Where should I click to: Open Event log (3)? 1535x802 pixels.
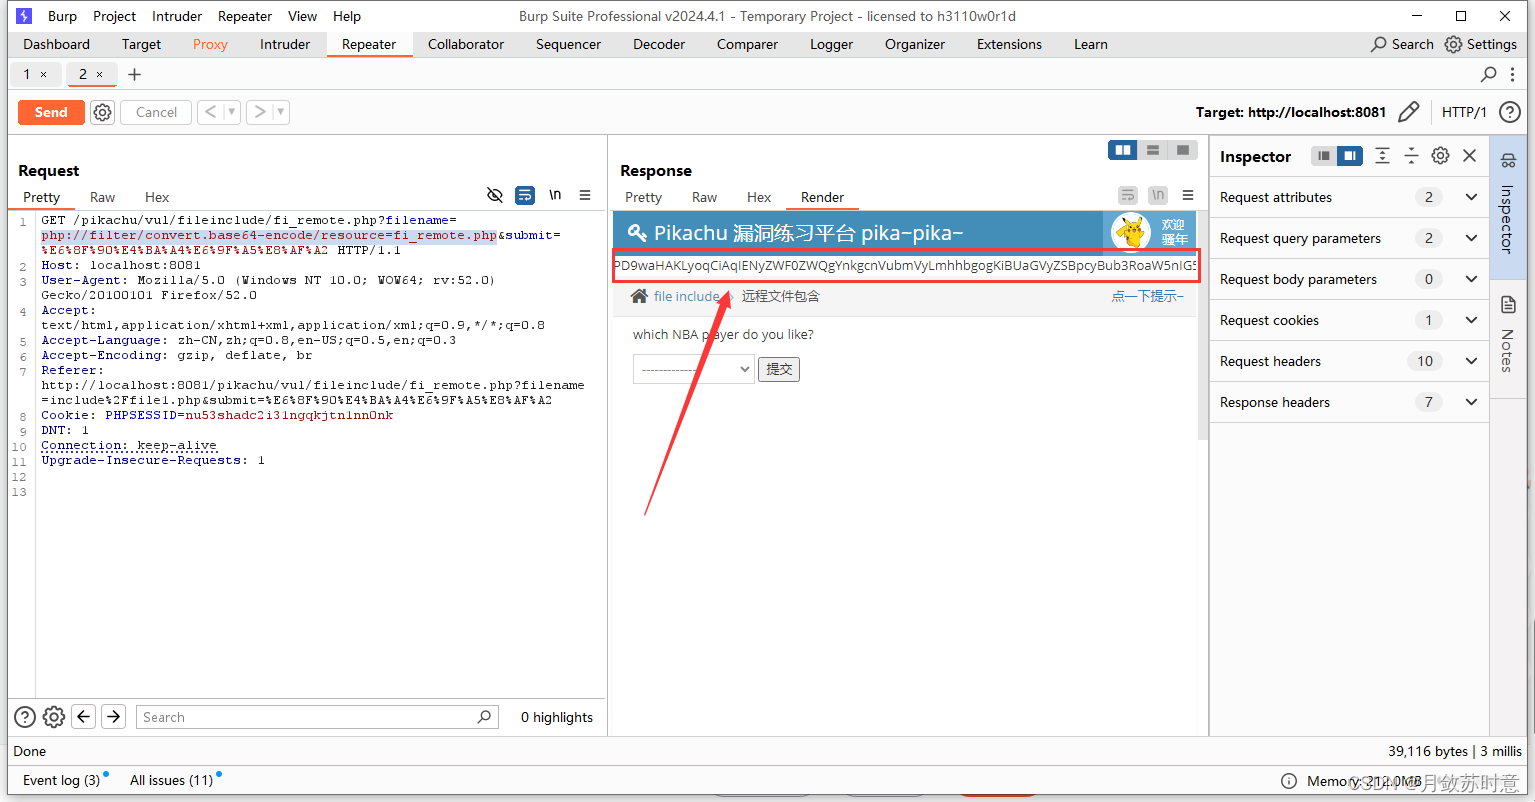tap(61, 780)
